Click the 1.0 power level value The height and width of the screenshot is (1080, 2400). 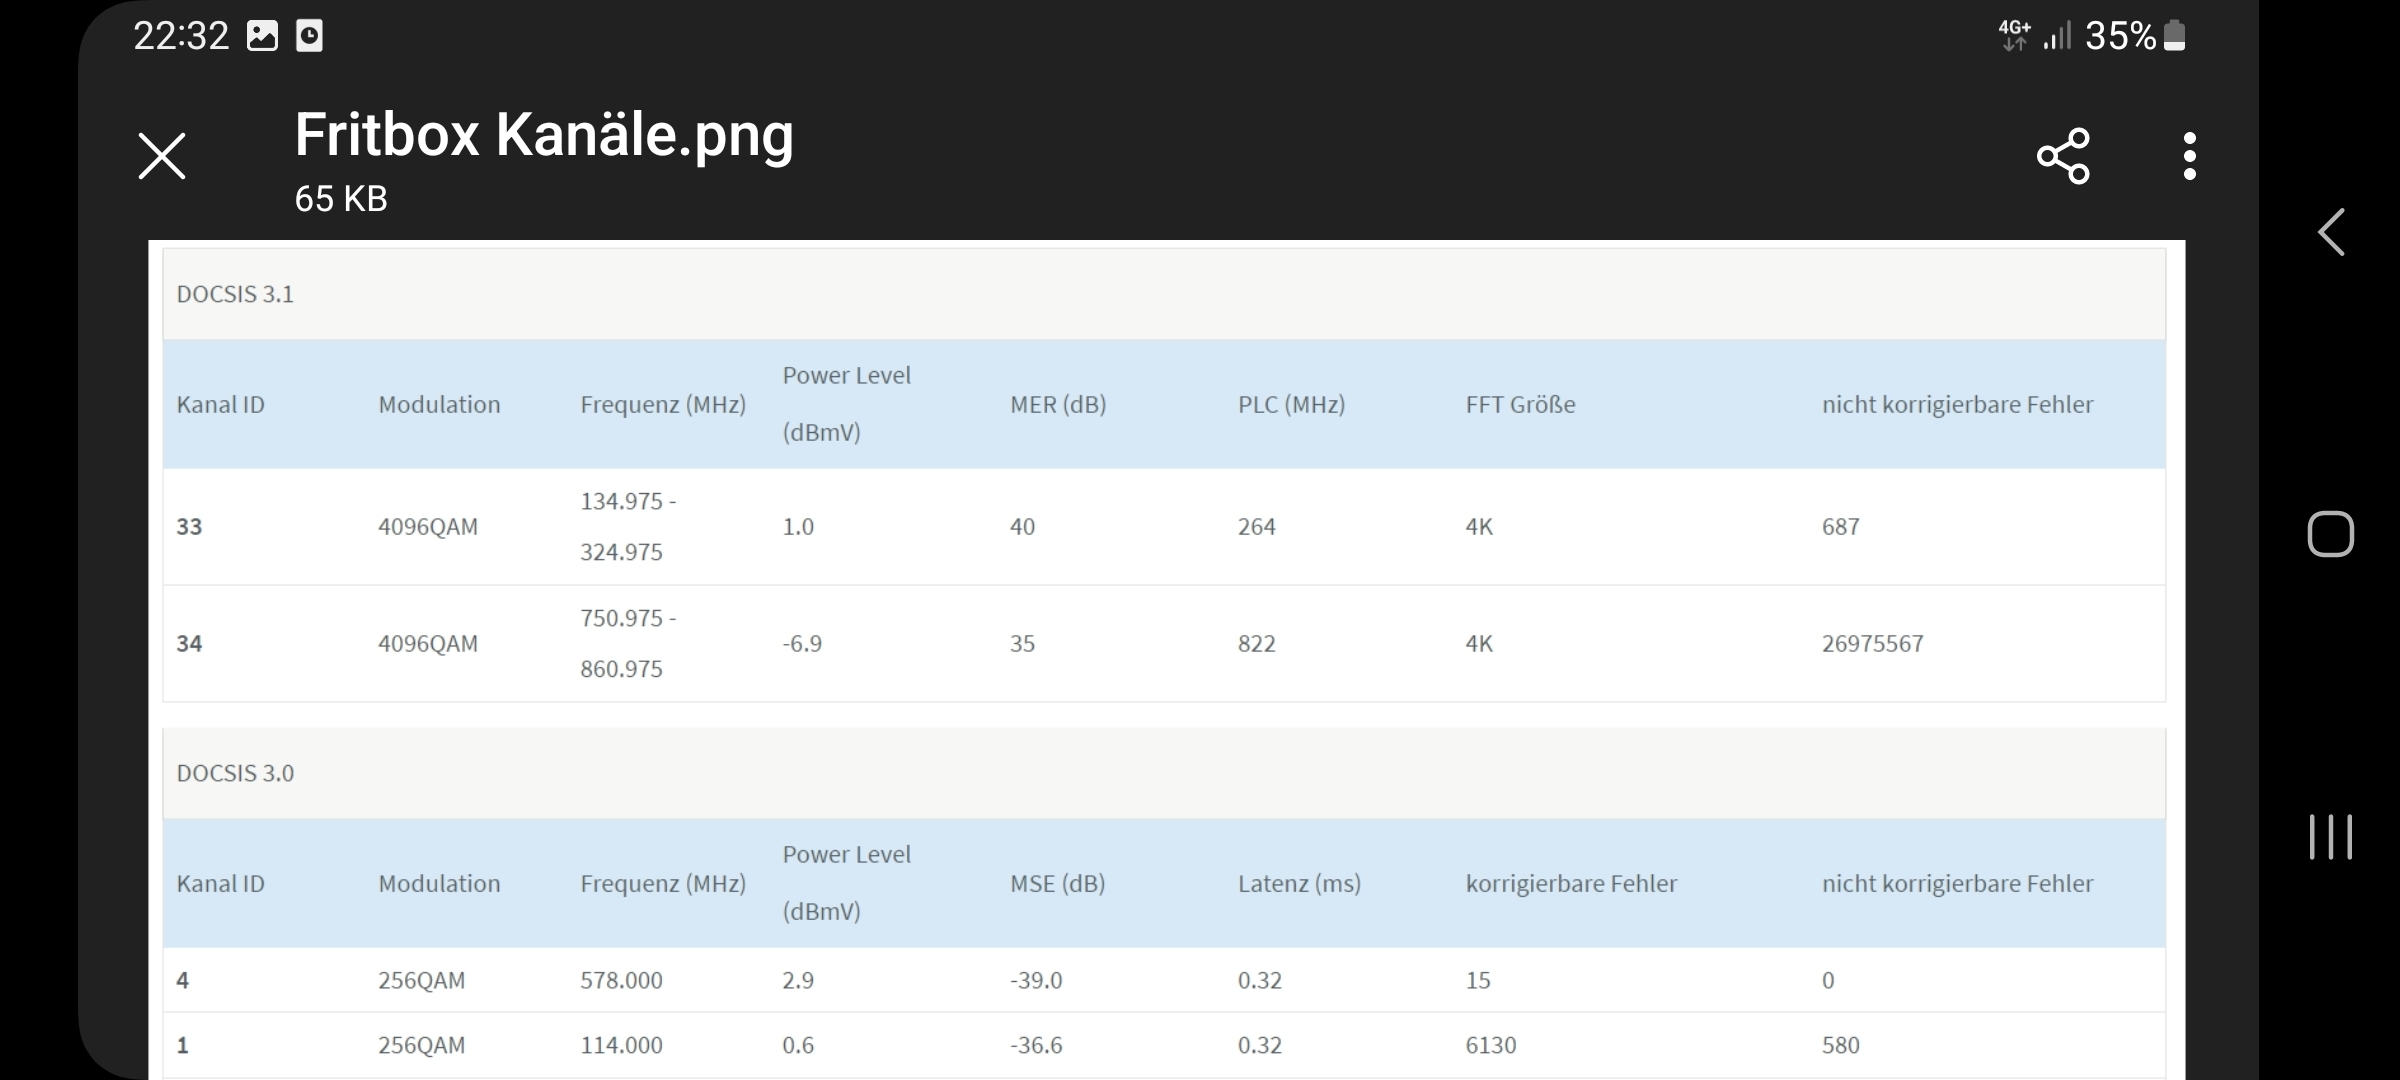pyautogui.click(x=798, y=527)
